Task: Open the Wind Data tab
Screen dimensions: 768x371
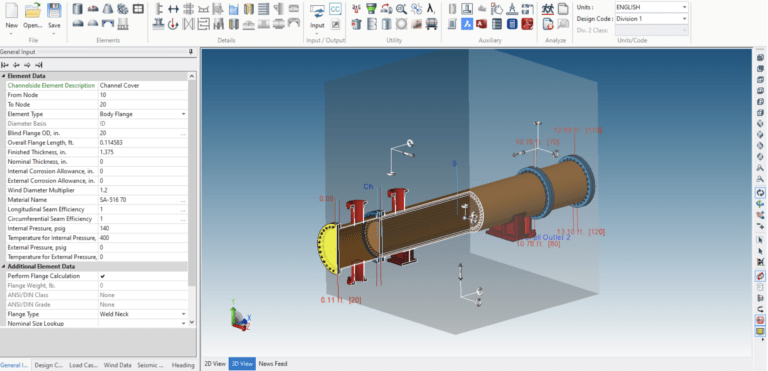Action: (x=118, y=365)
